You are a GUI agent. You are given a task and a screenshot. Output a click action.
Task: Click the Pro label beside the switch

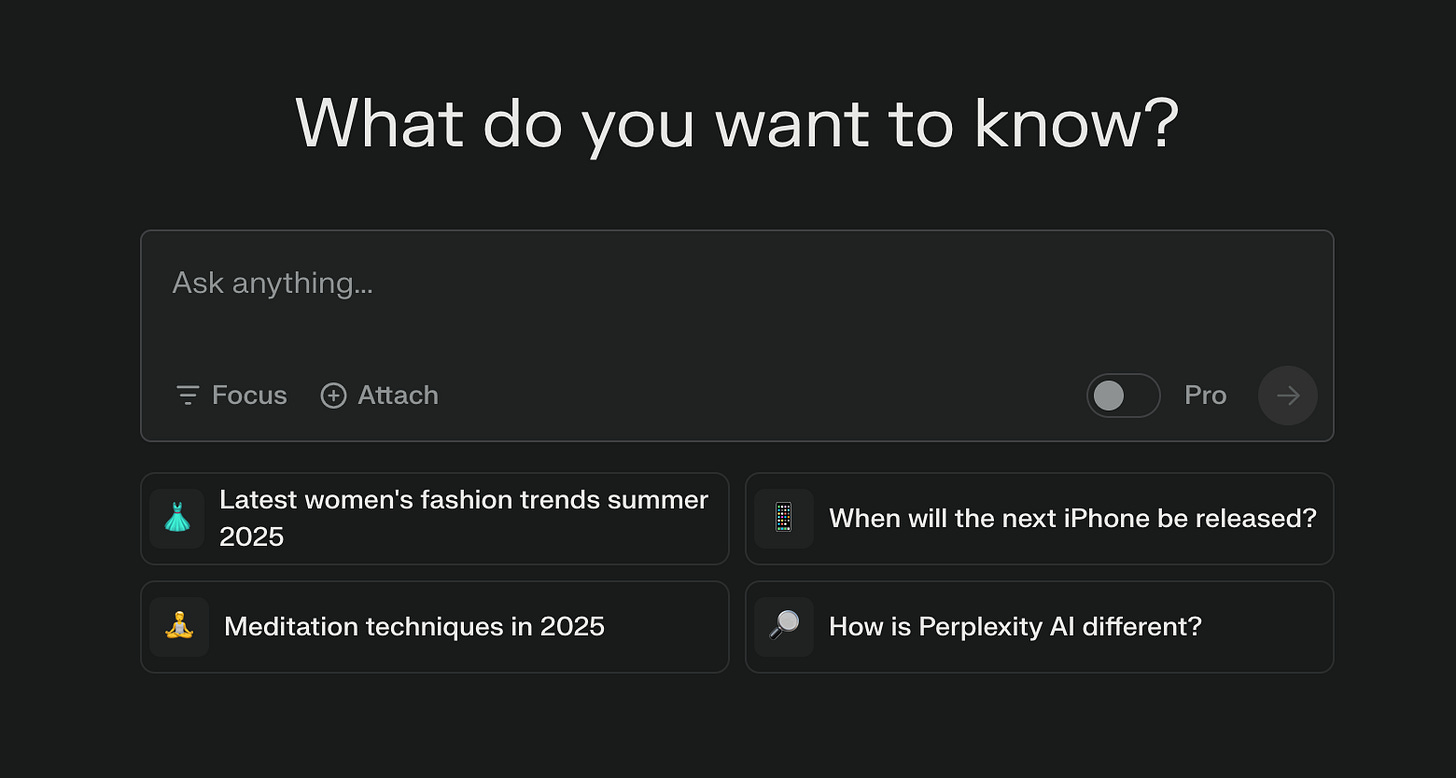pos(1205,395)
